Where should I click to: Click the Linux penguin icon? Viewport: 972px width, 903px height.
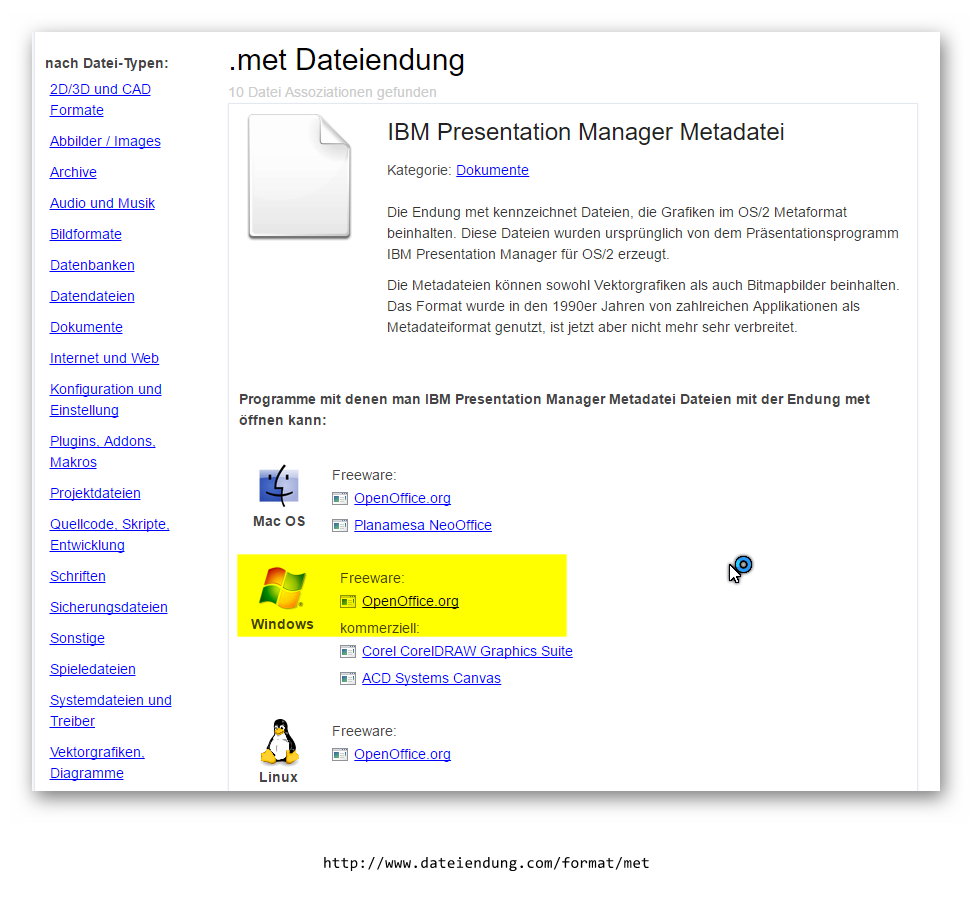pos(280,741)
